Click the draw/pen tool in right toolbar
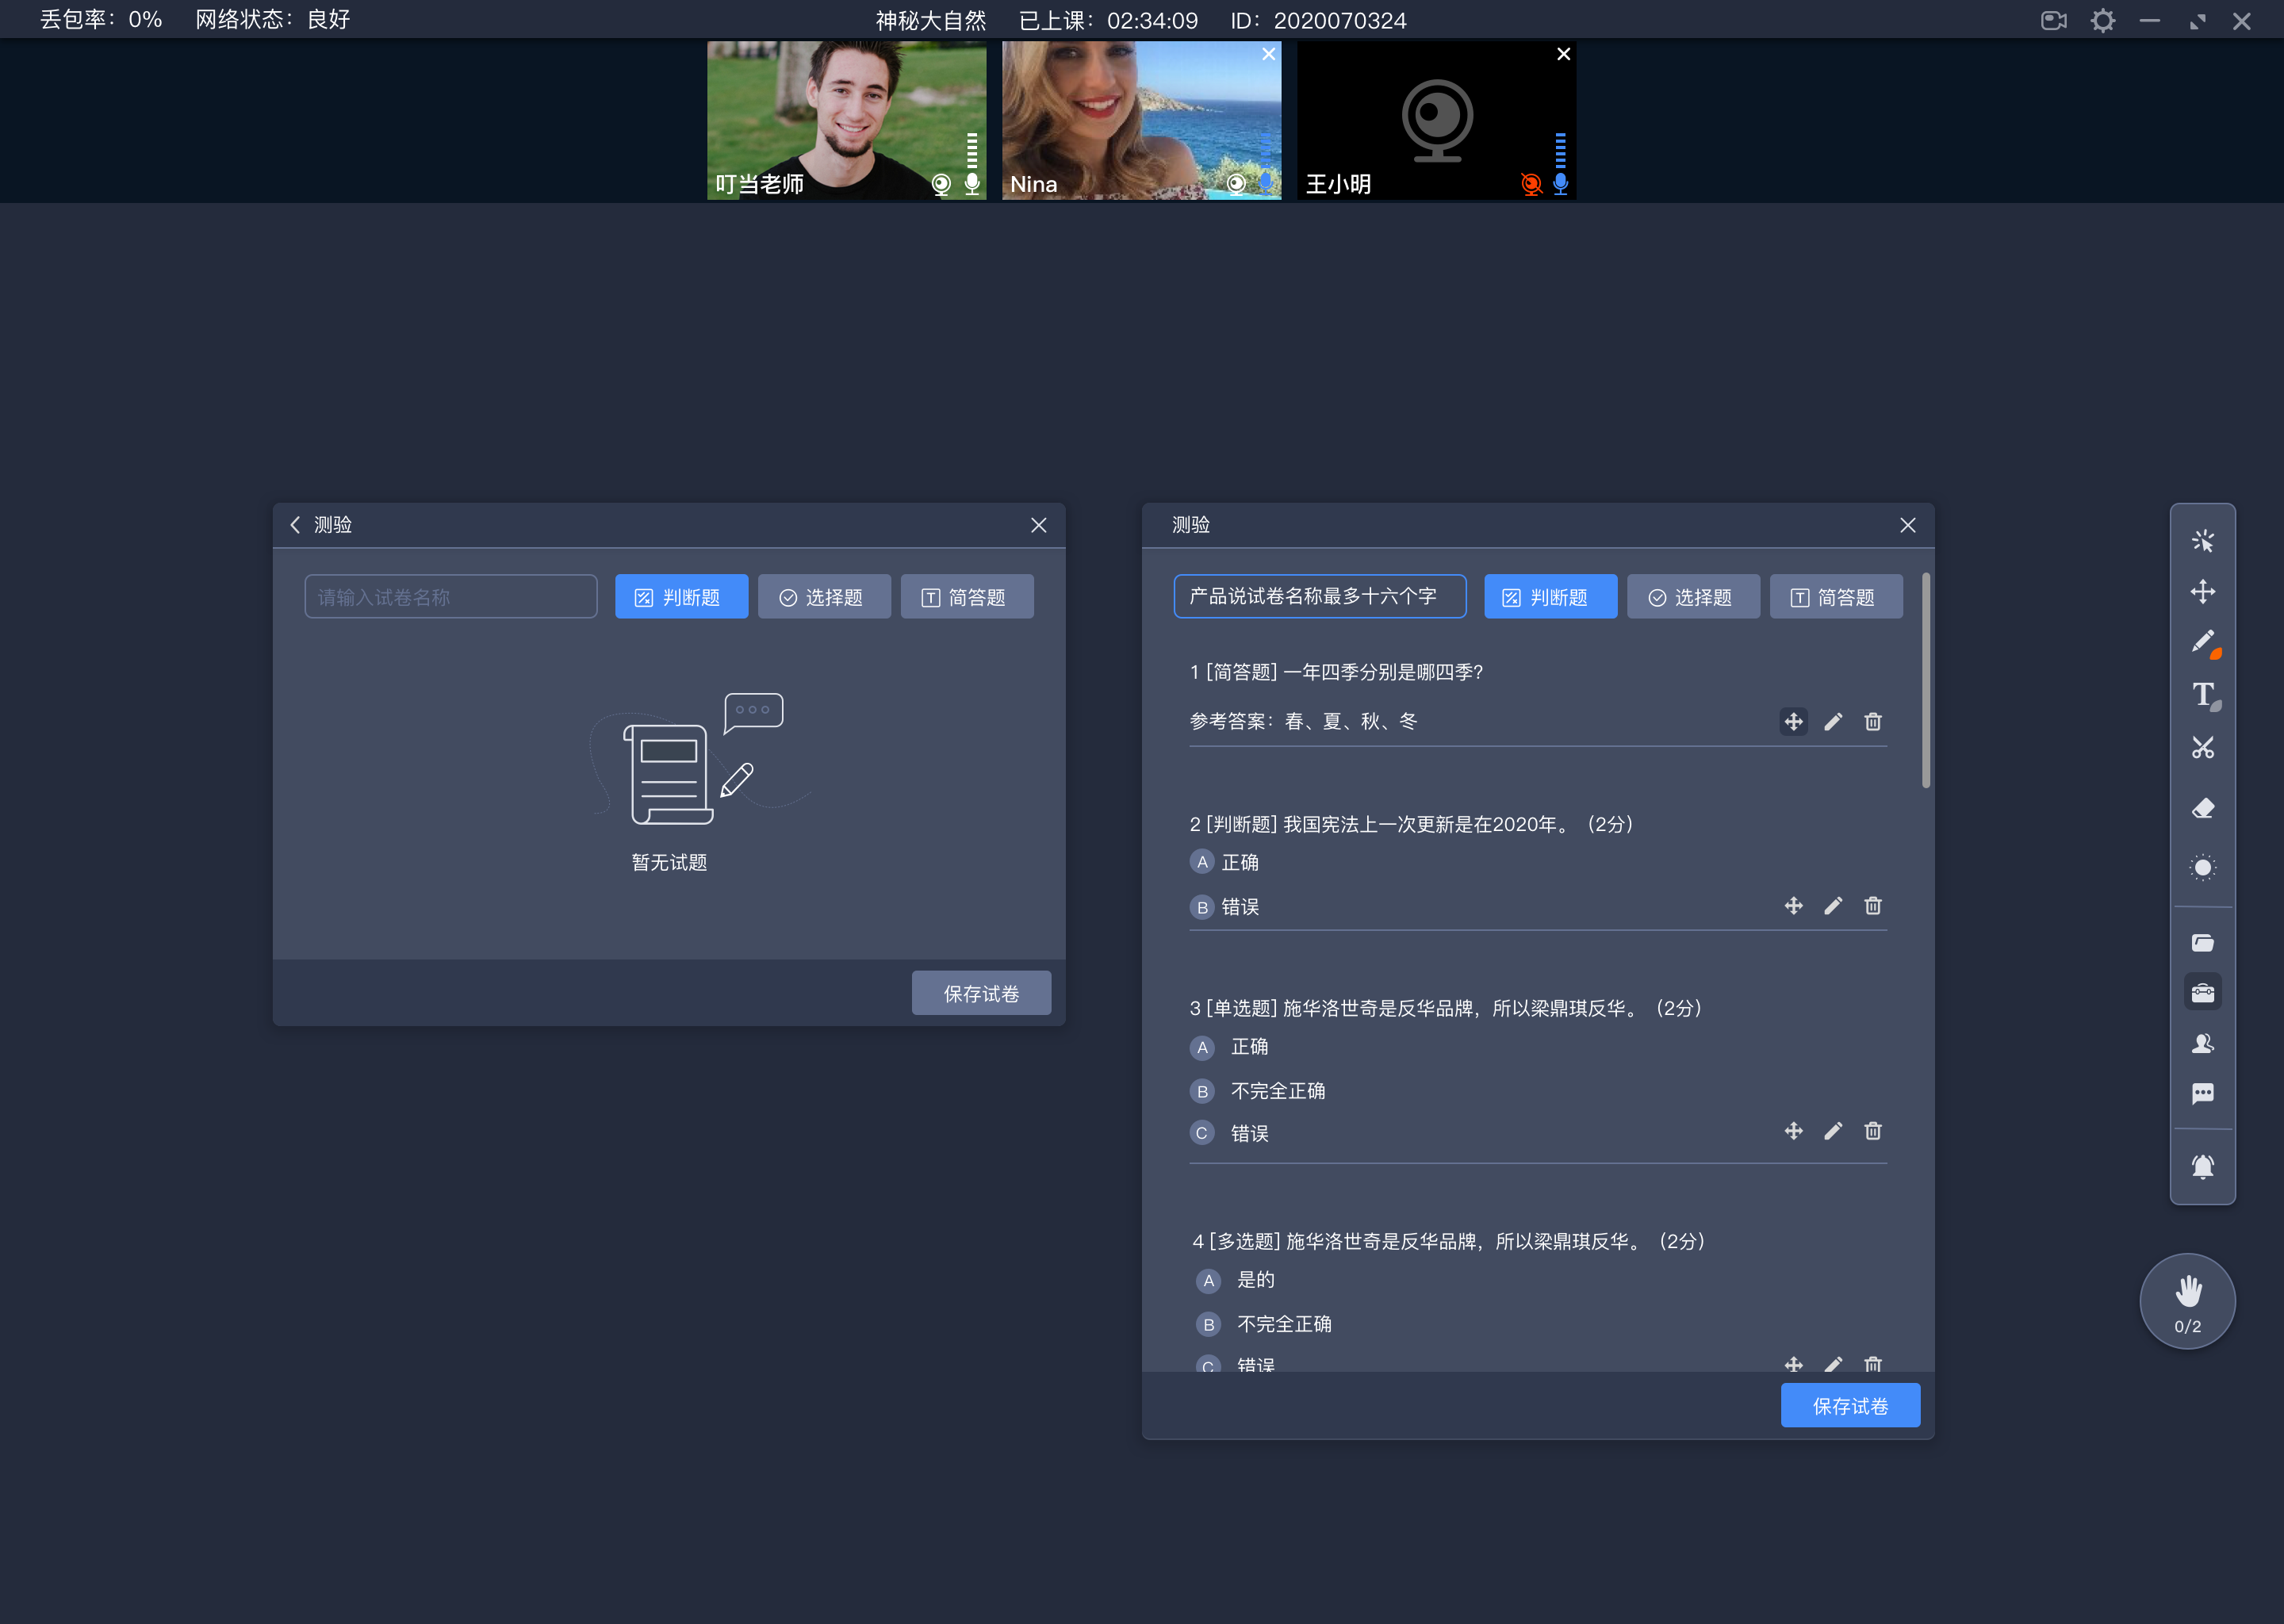 click(x=2205, y=645)
